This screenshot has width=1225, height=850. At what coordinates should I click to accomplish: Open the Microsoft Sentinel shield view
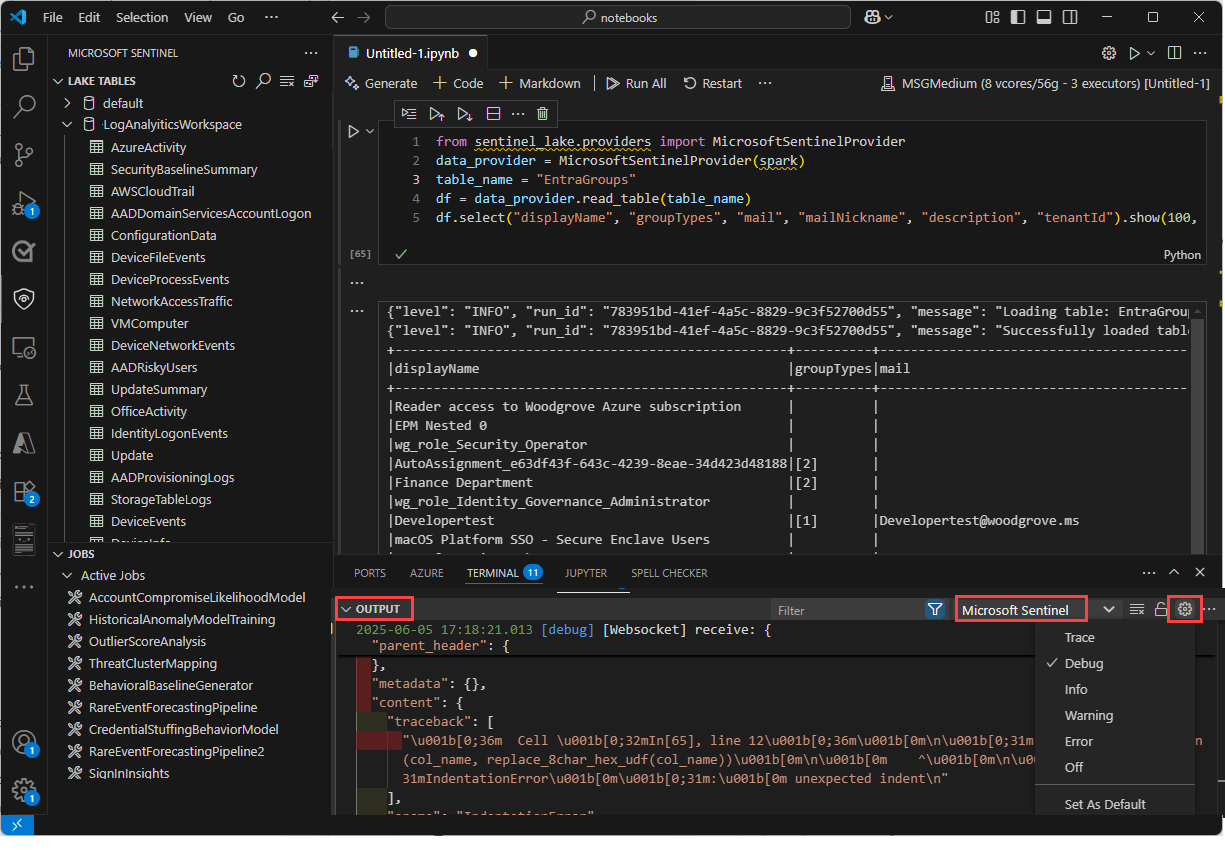(x=24, y=299)
